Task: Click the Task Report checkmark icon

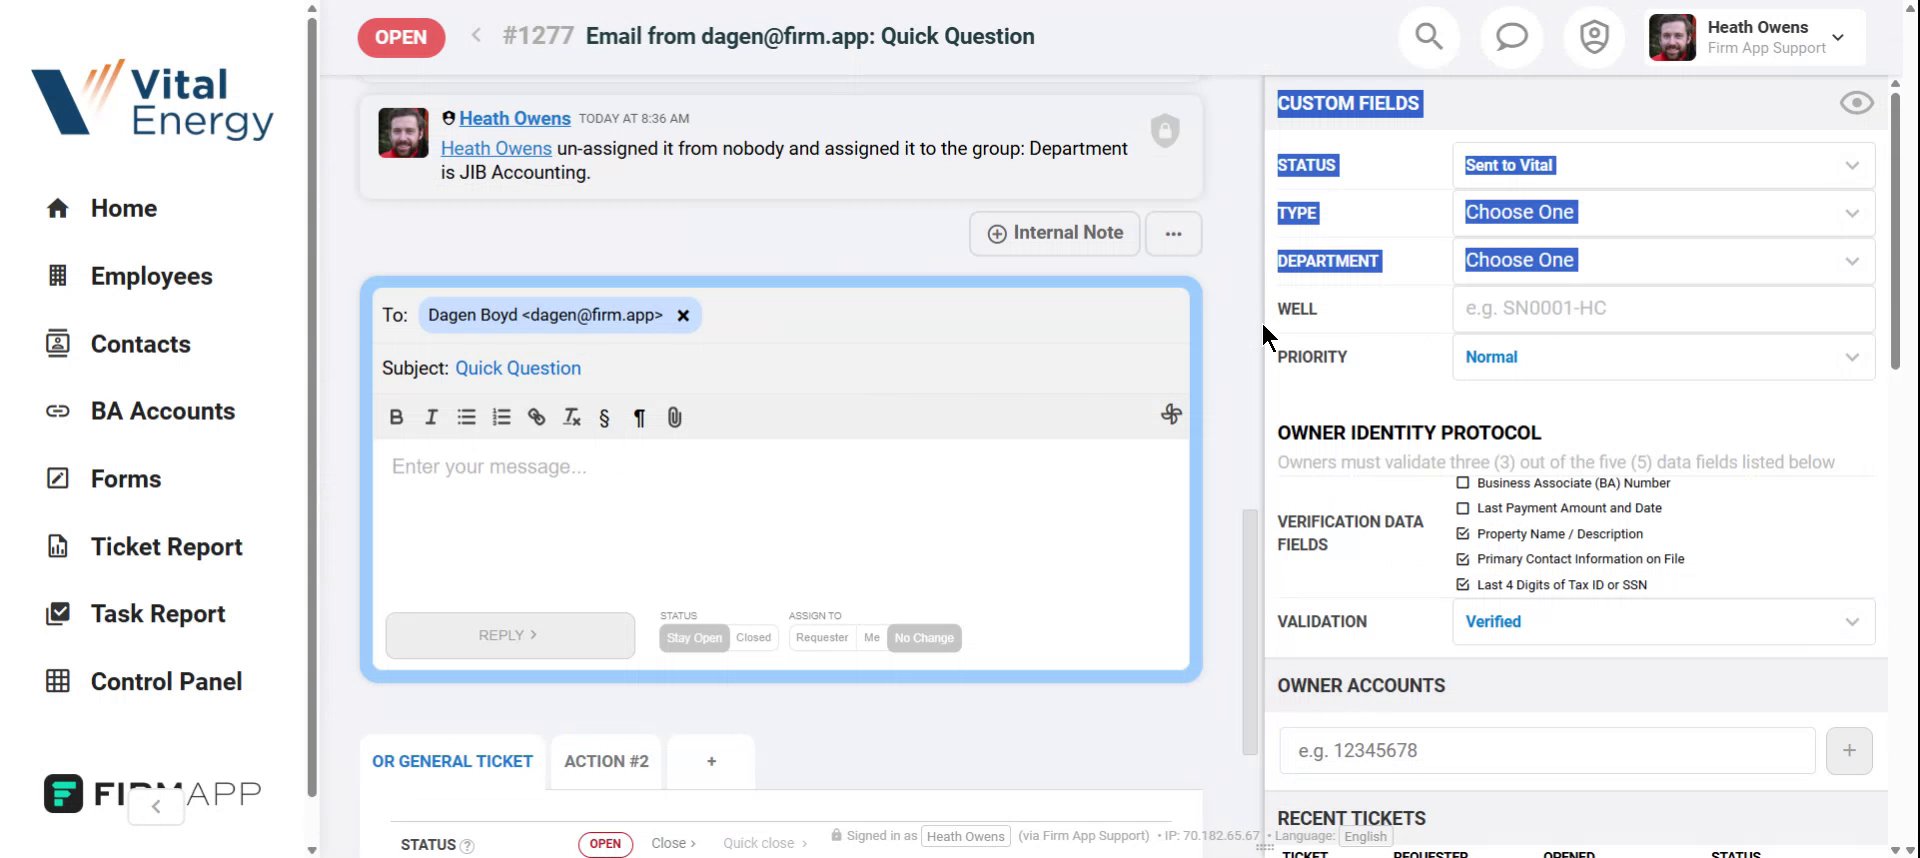Action: coord(58,613)
